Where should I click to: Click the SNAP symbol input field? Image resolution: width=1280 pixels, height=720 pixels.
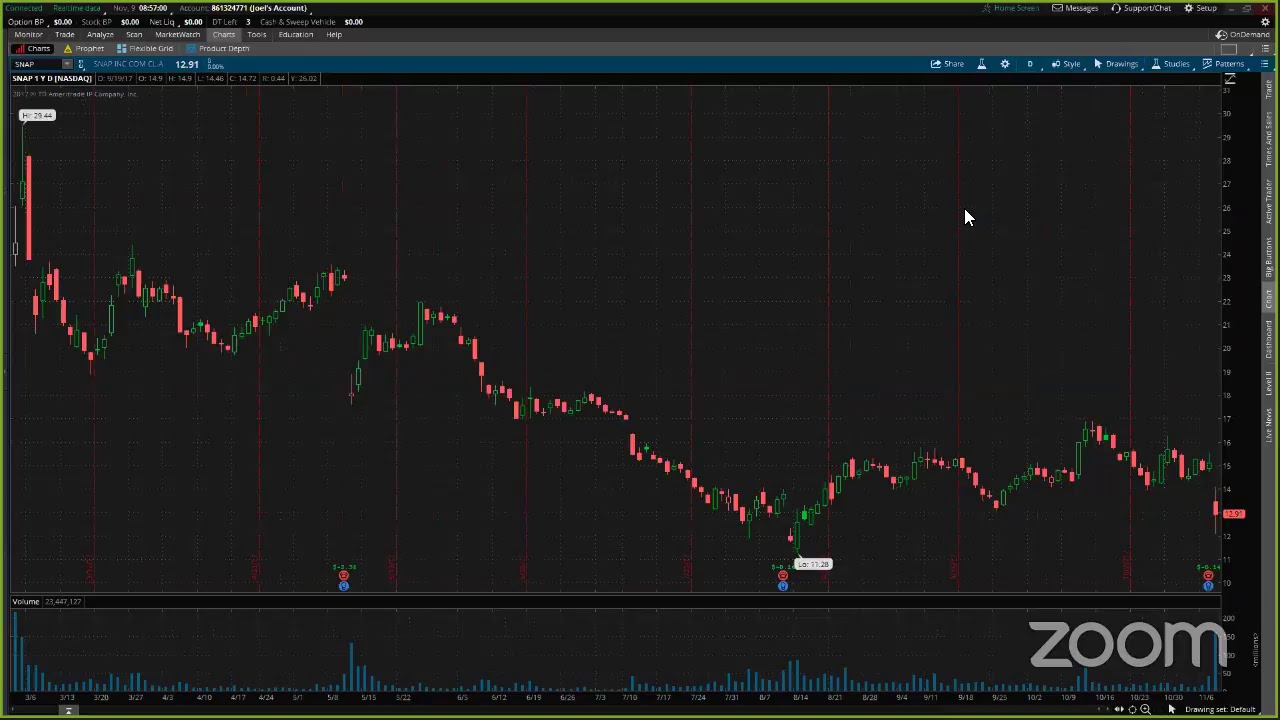(x=36, y=64)
